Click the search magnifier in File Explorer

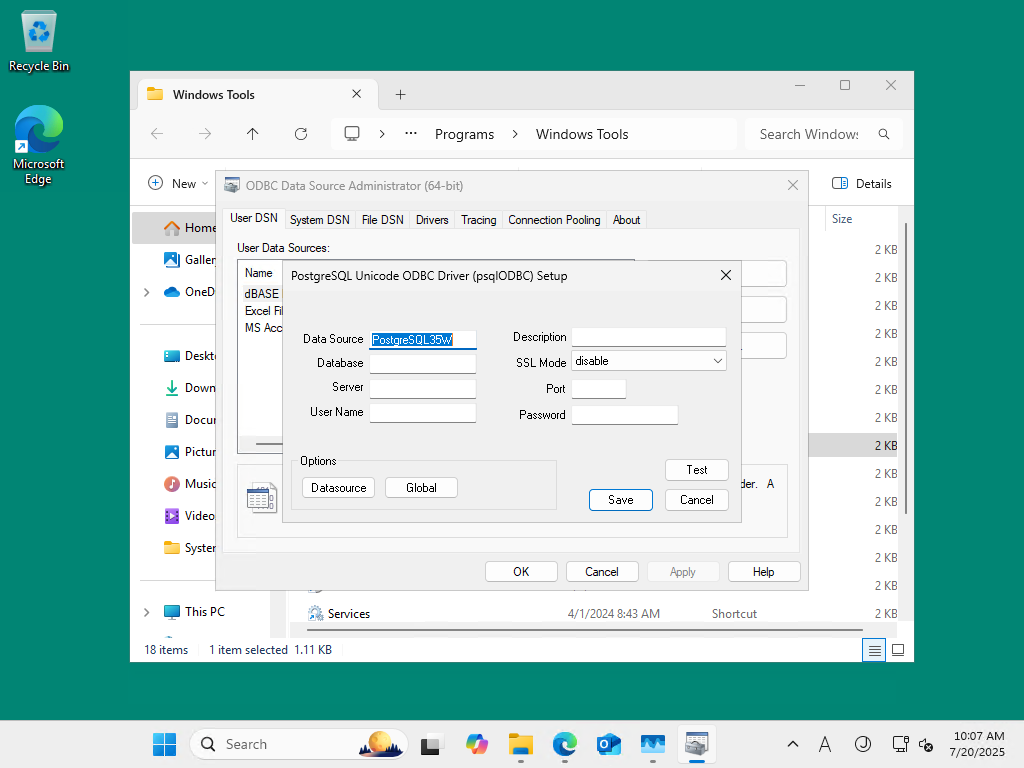click(x=884, y=134)
